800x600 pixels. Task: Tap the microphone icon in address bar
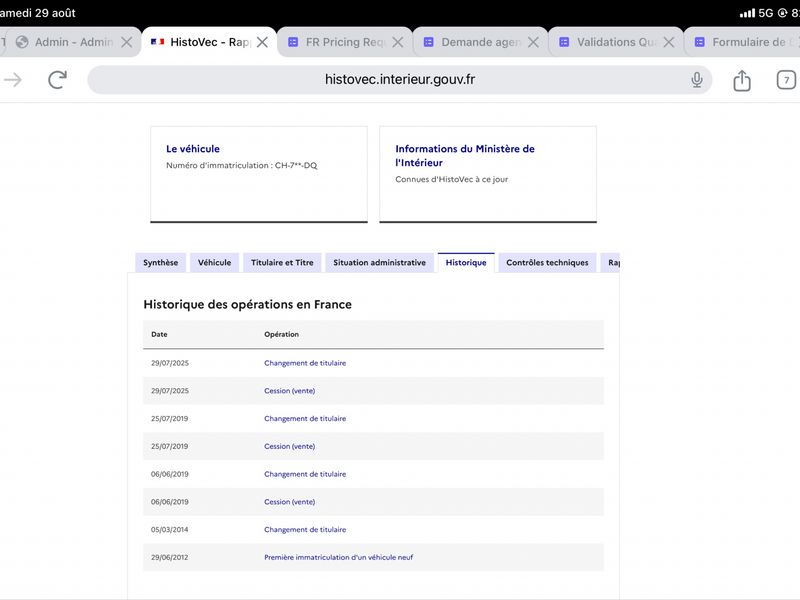coord(697,80)
